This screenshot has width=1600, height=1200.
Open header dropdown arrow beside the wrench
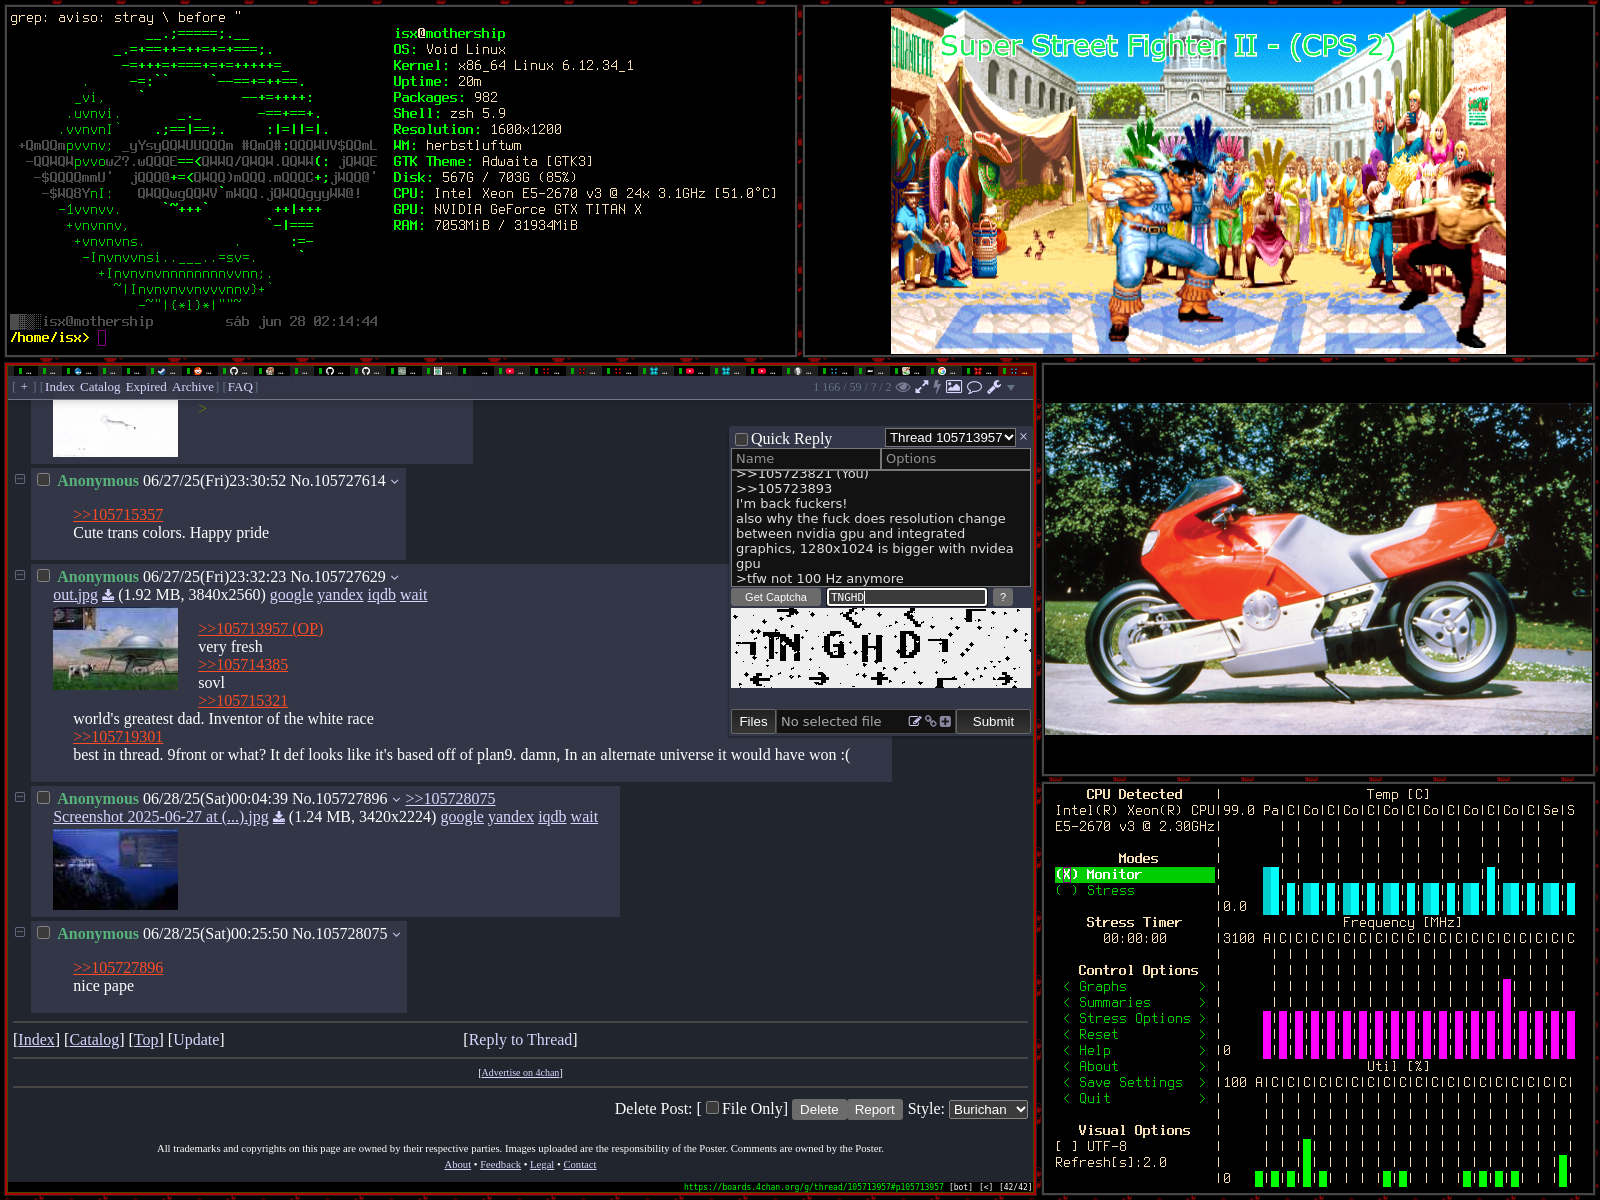pyautogui.click(x=1011, y=388)
